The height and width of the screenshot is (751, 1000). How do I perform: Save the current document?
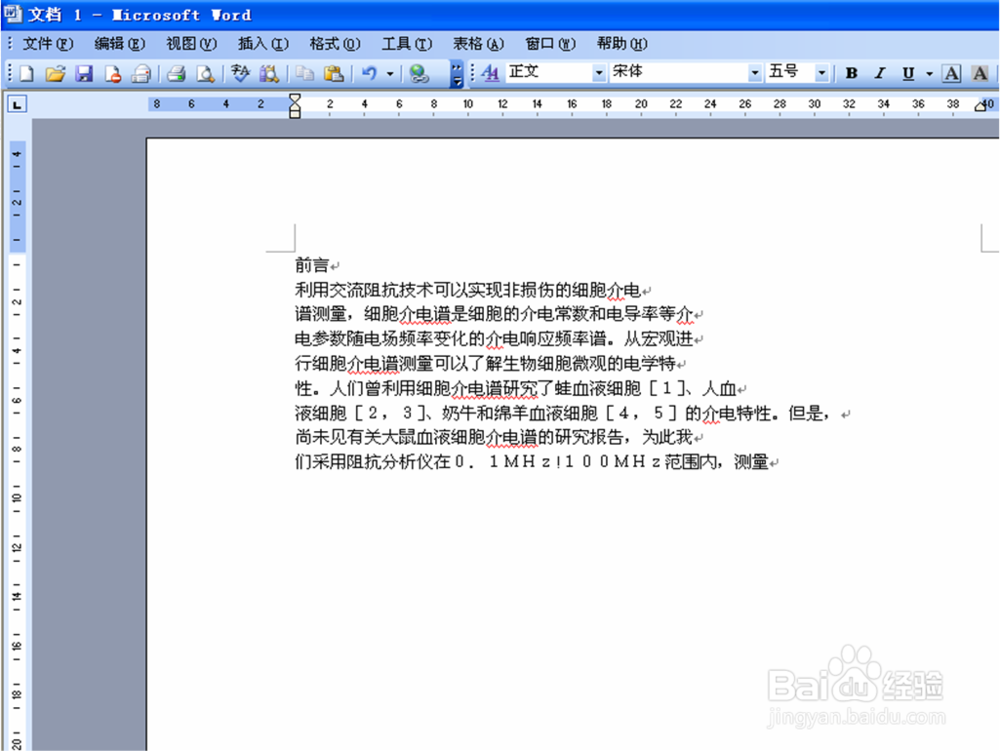85,72
